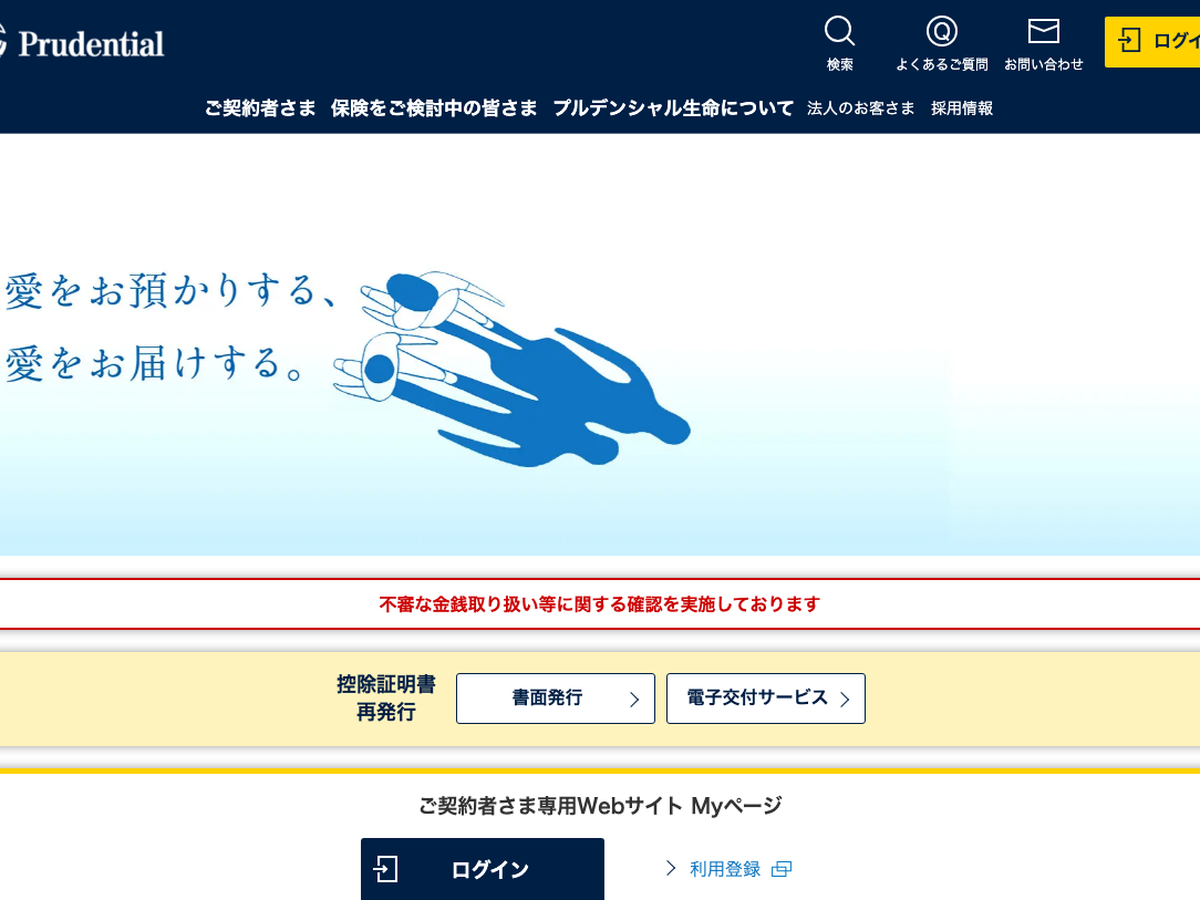
Task: Click arrow chevron before 利用登録
Action: (x=671, y=868)
